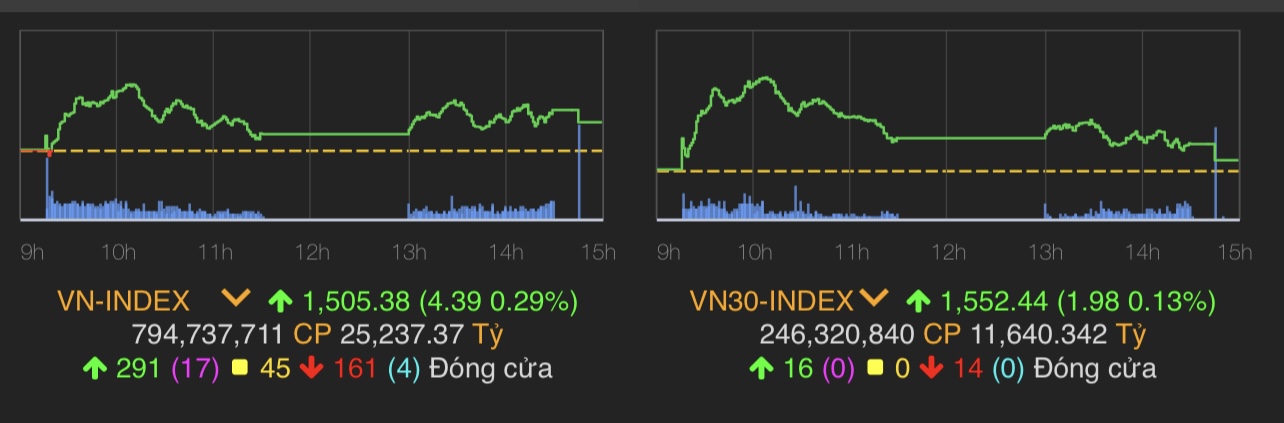
Task: Click the change text (4.39 0.29%)
Action: click(x=498, y=300)
